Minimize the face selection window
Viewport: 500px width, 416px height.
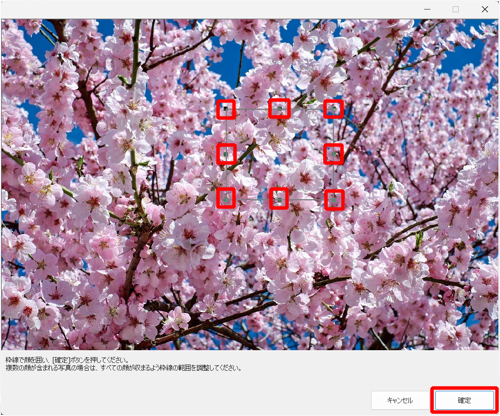[427, 9]
